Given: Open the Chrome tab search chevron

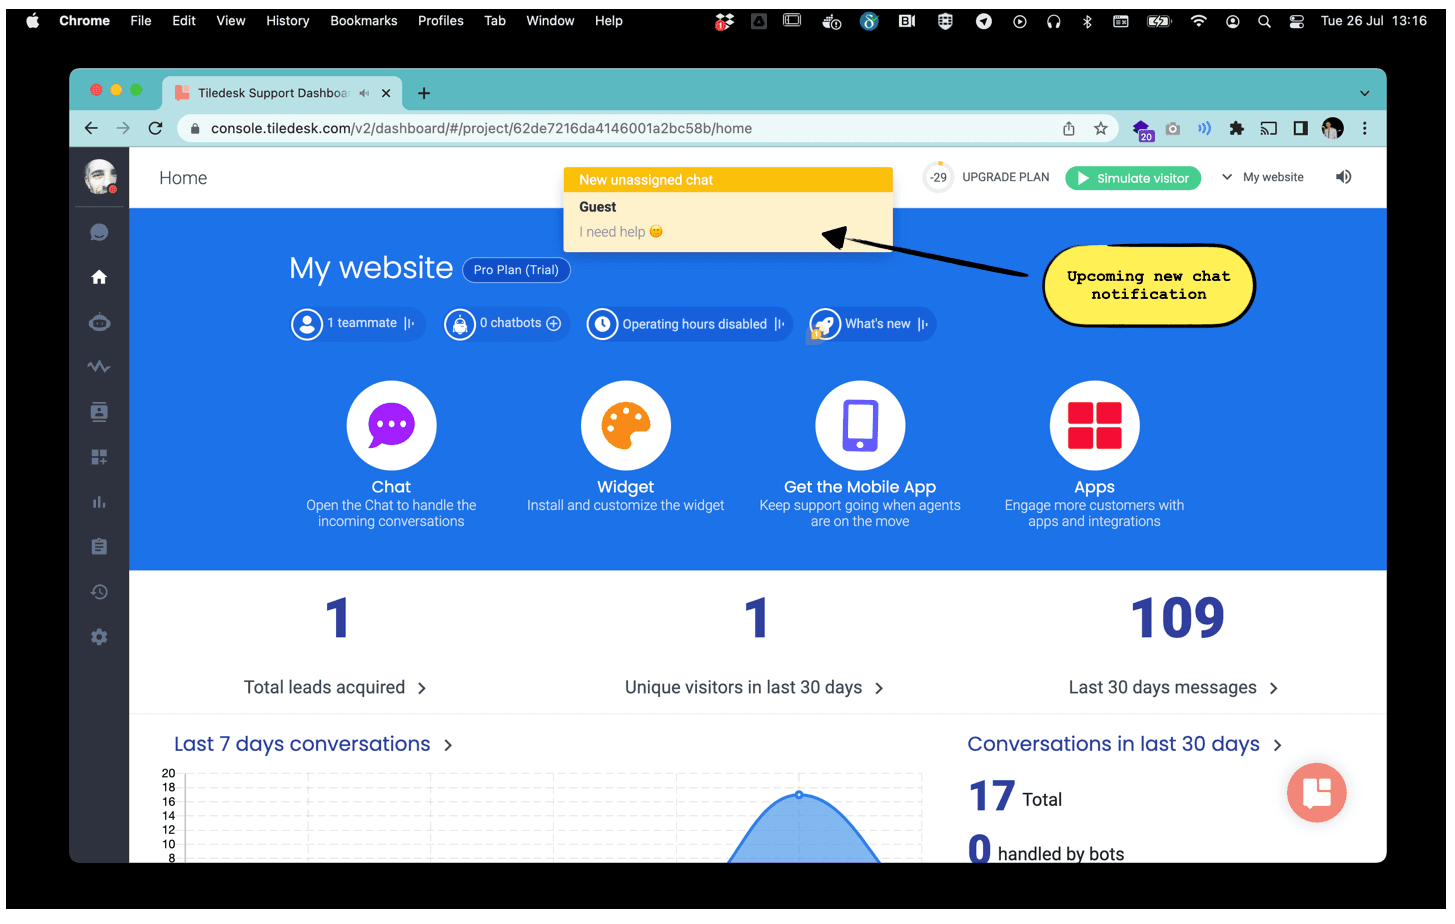Looking at the screenshot, I should tap(1364, 93).
